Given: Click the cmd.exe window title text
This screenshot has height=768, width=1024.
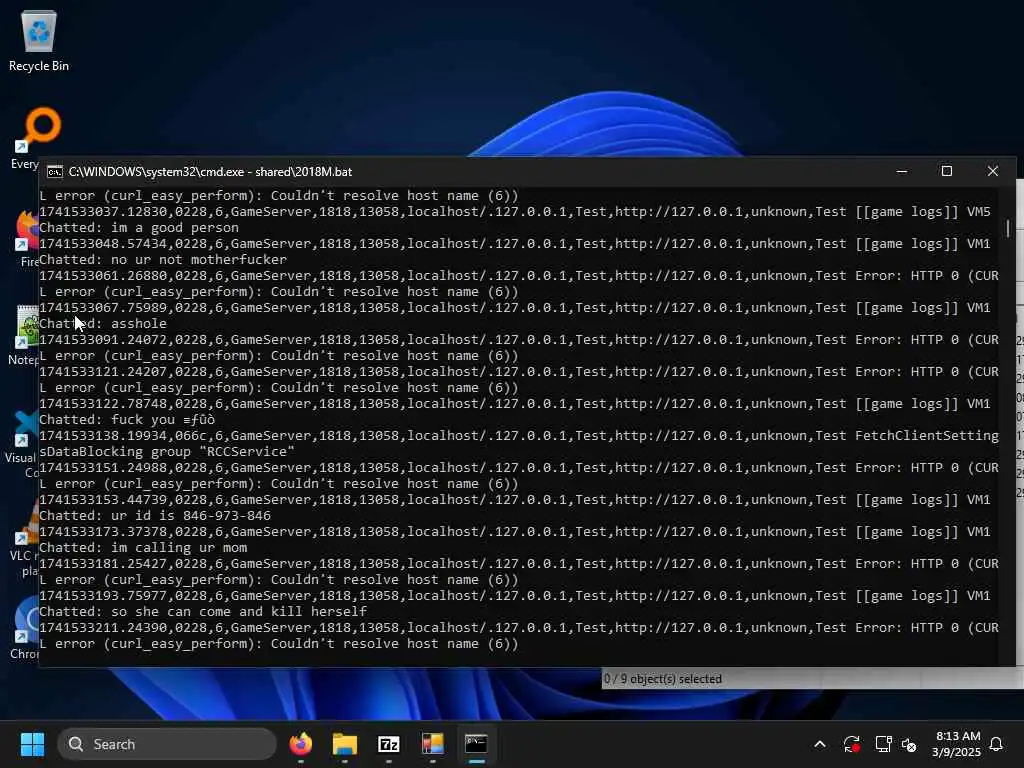Looking at the screenshot, I should point(210,172).
